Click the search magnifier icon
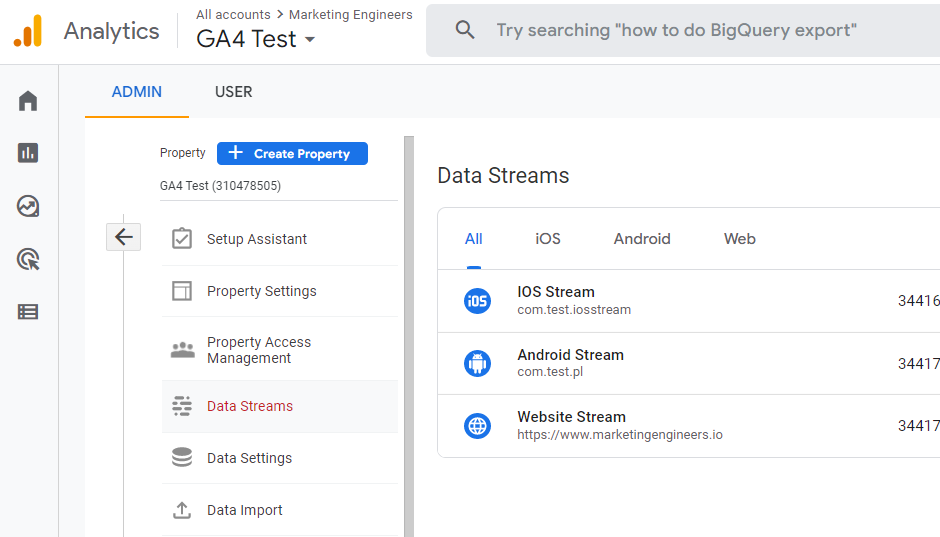Viewport: 940px width, 537px height. pos(465,29)
